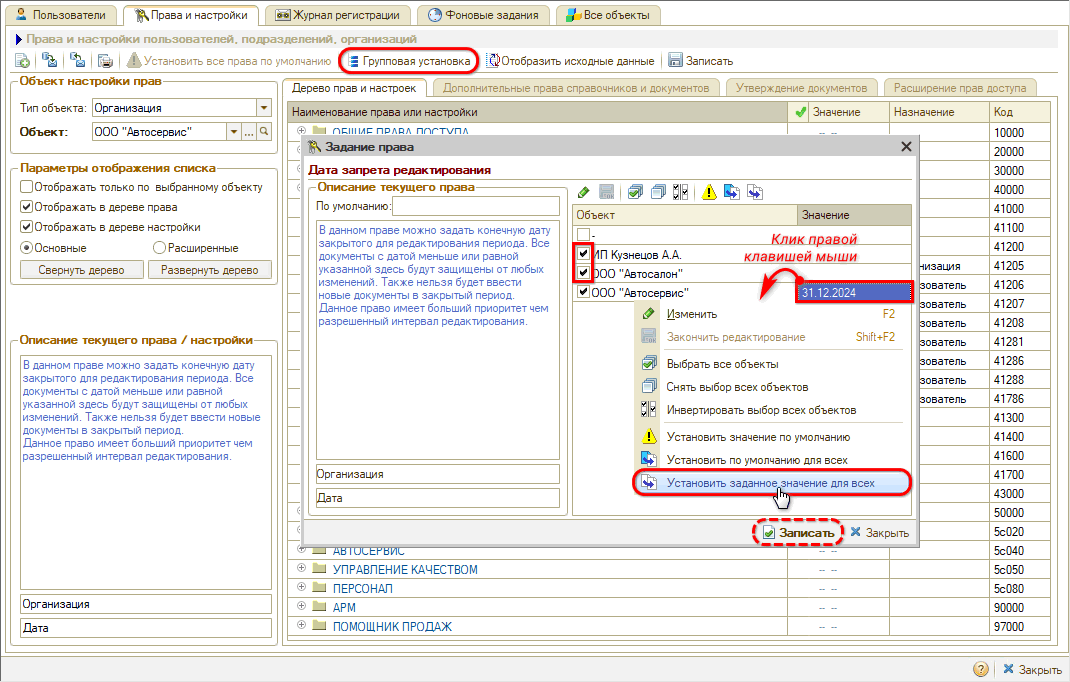Image resolution: width=1070 pixels, height=682 pixels.
Task: Toggle the ООО "Автосалон" checkbox
Action: tap(583, 273)
